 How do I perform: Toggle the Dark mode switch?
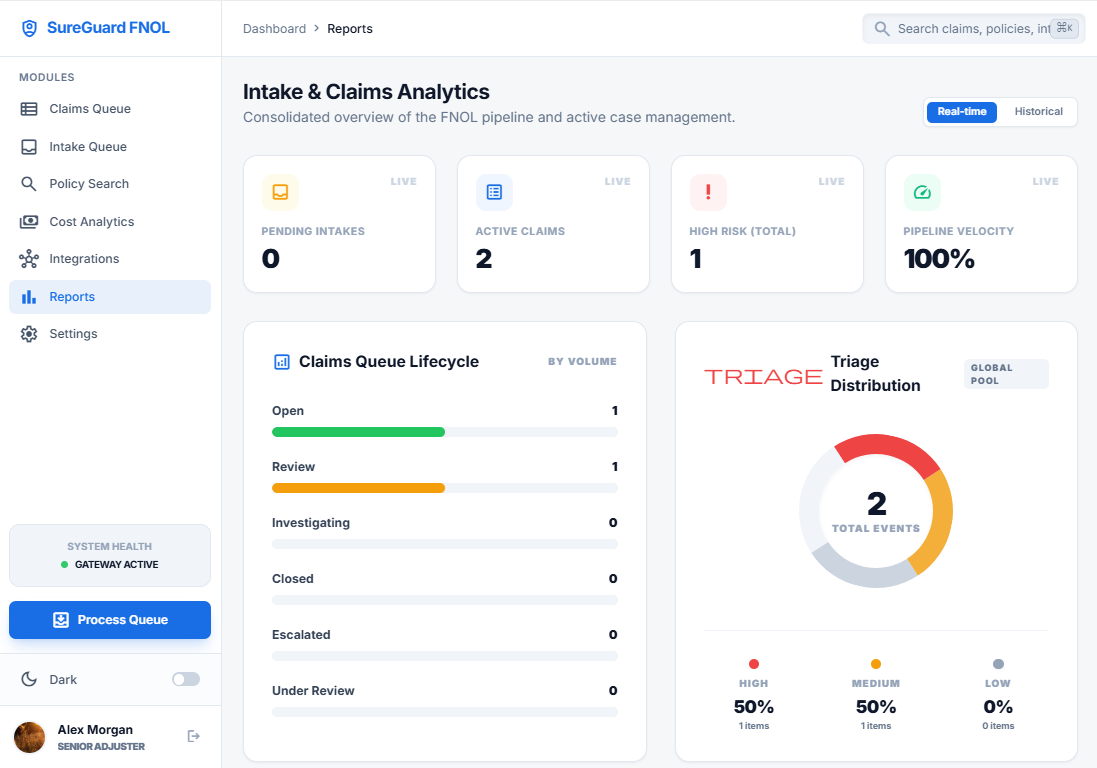tap(185, 679)
